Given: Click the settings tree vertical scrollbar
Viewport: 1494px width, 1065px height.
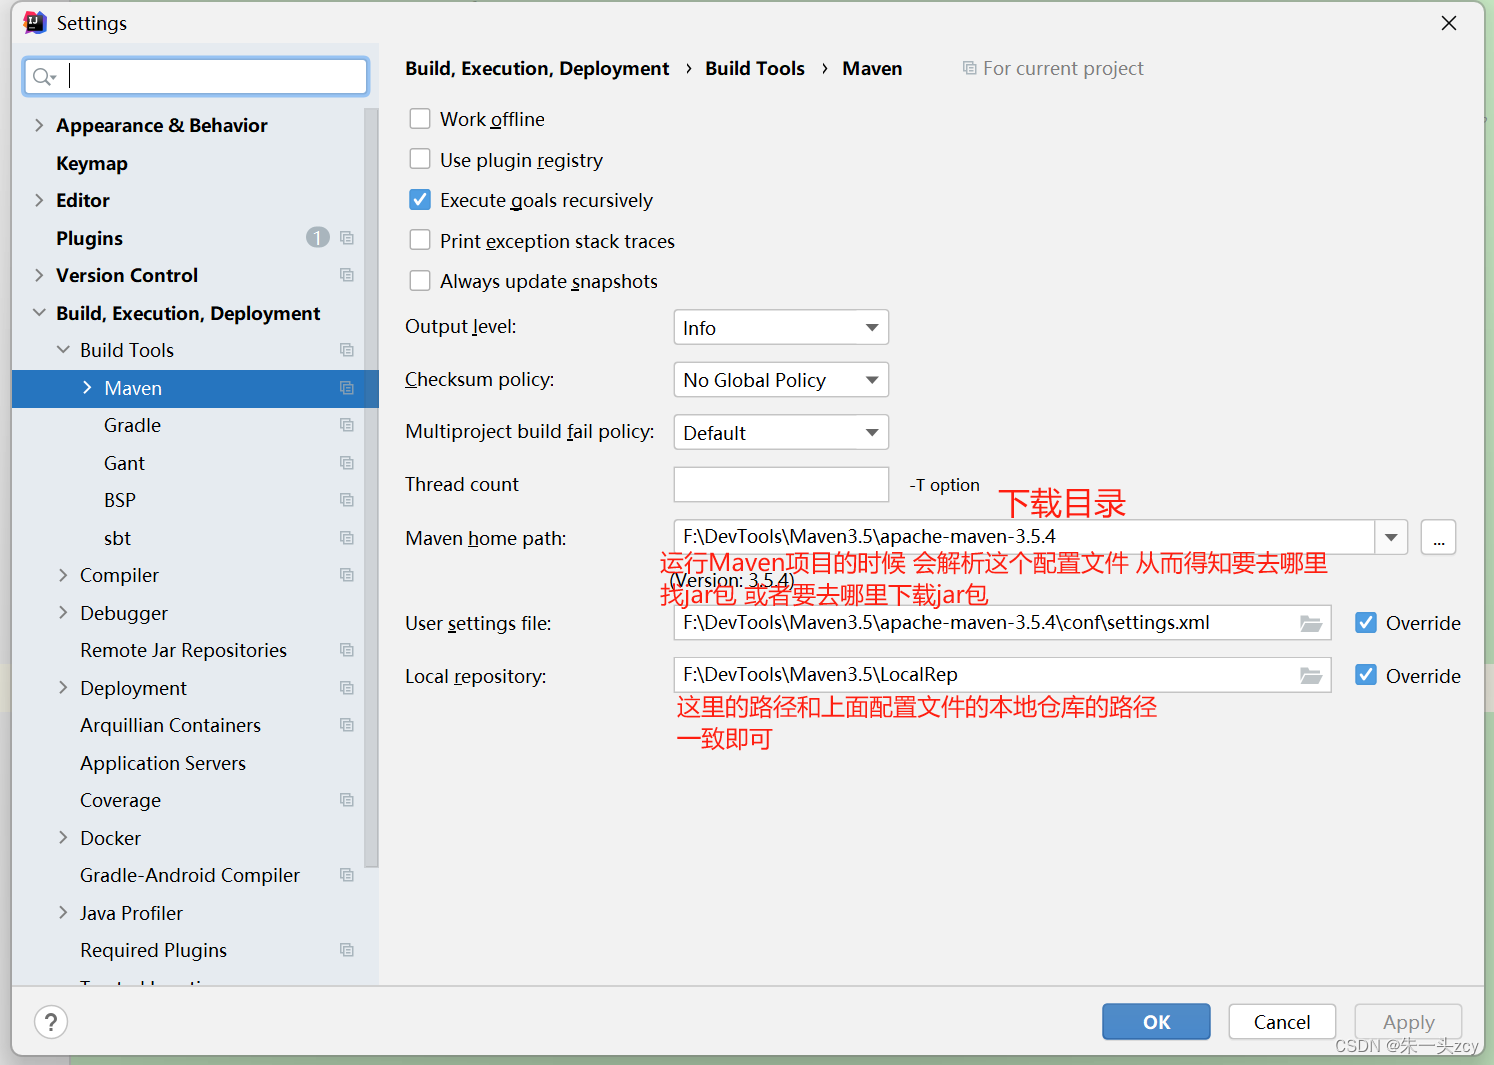Looking at the screenshot, I should coord(372,488).
